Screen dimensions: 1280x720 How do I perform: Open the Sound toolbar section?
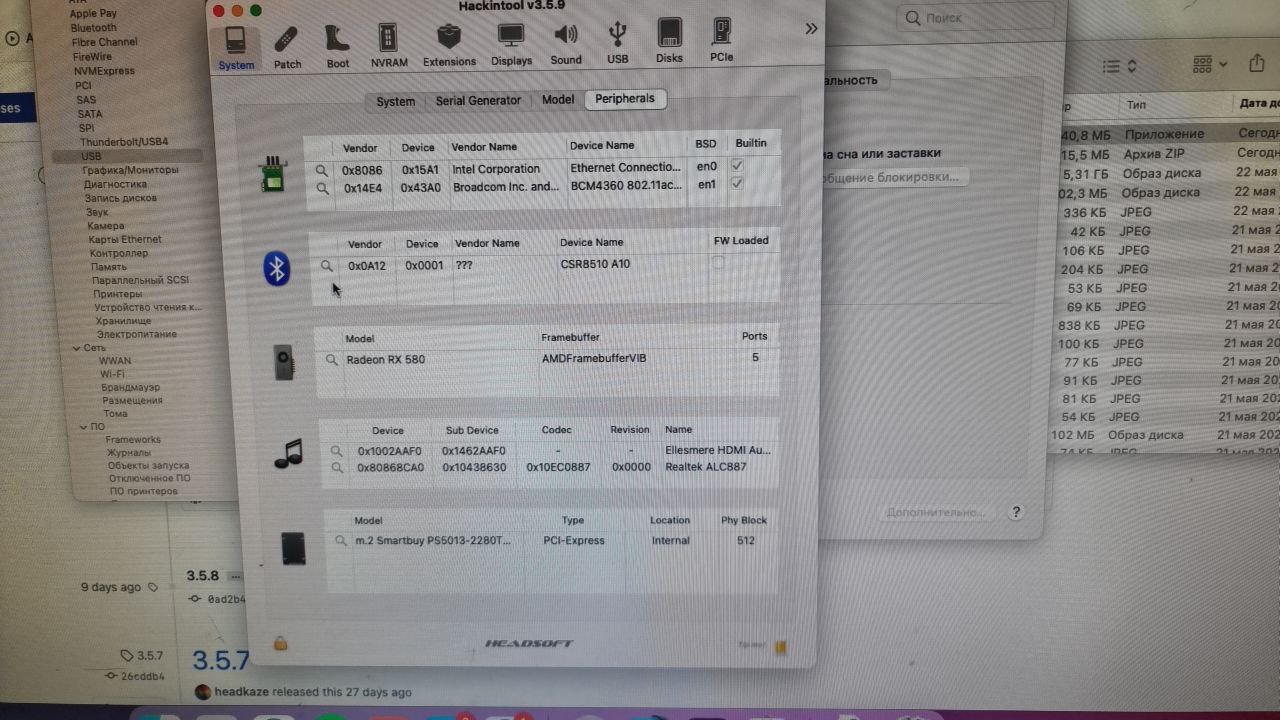click(x=566, y=45)
